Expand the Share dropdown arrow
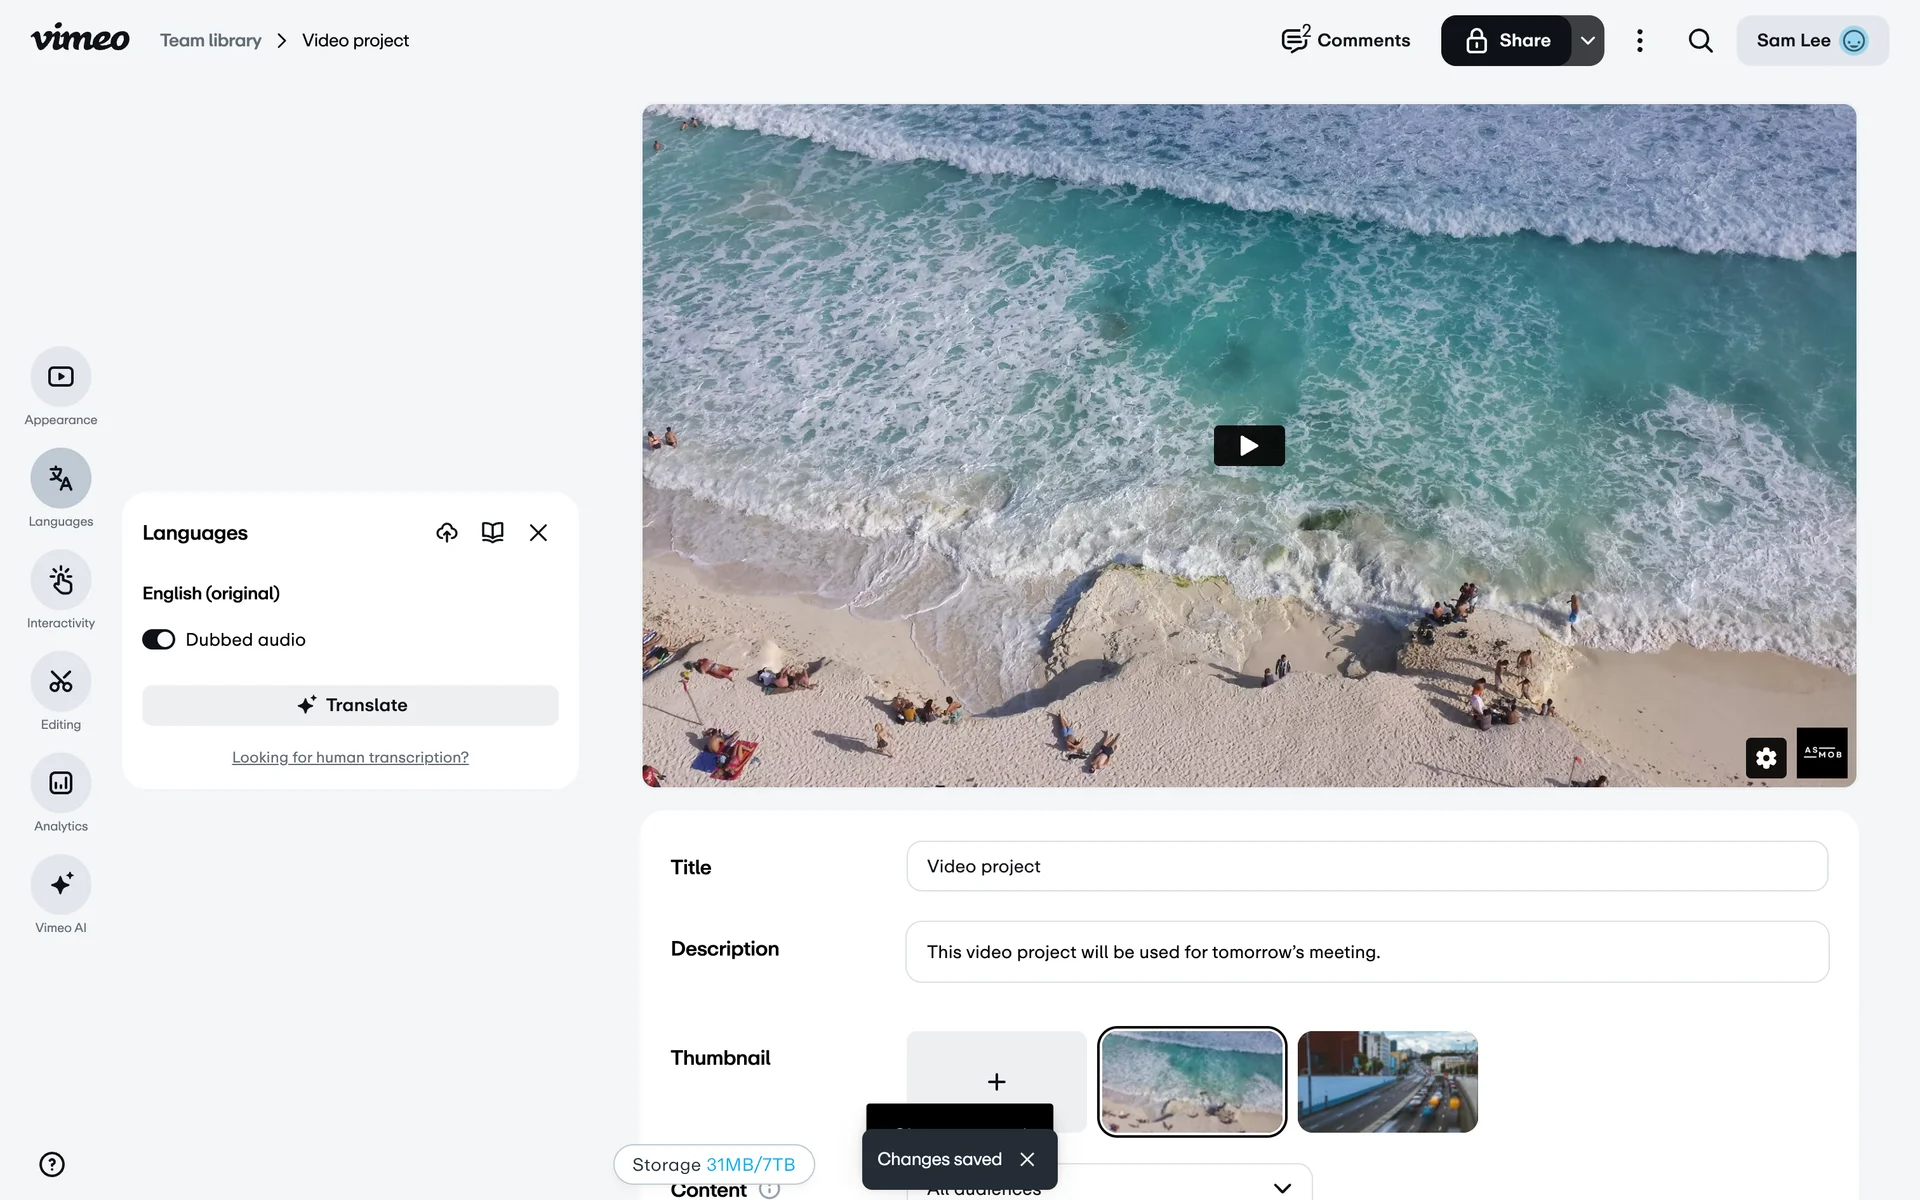This screenshot has width=1920, height=1200. [x=1587, y=41]
